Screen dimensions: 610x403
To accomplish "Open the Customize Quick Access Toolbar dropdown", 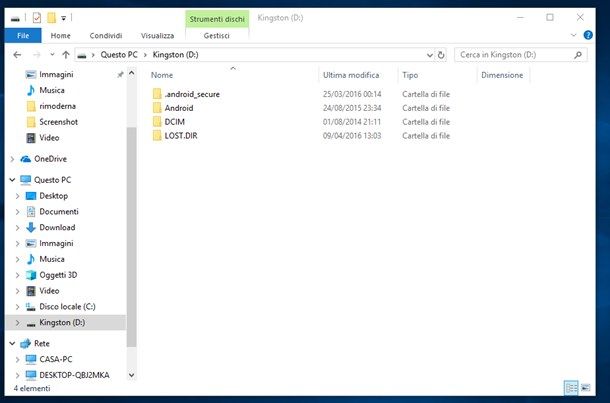I will 63,18.
